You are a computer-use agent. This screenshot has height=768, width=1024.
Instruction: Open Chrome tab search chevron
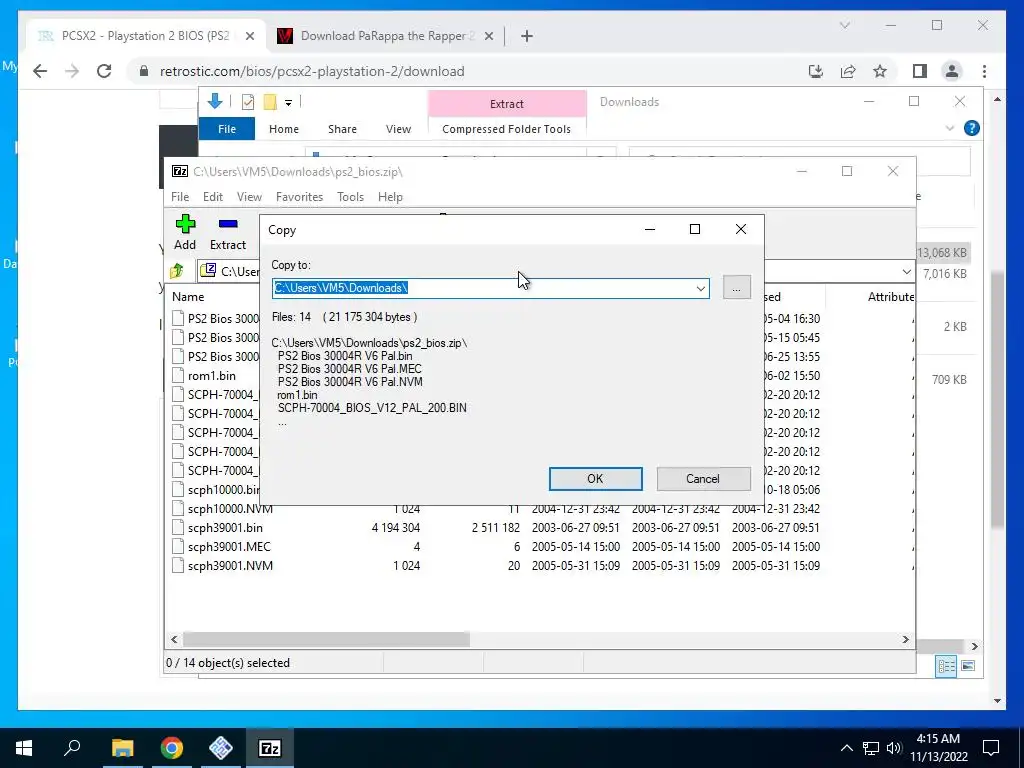(844, 25)
